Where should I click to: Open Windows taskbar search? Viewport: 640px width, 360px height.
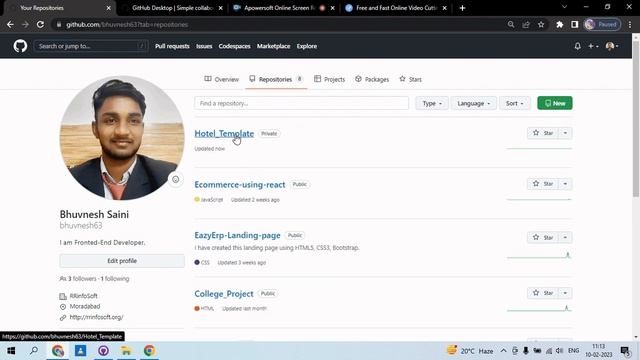34,351
